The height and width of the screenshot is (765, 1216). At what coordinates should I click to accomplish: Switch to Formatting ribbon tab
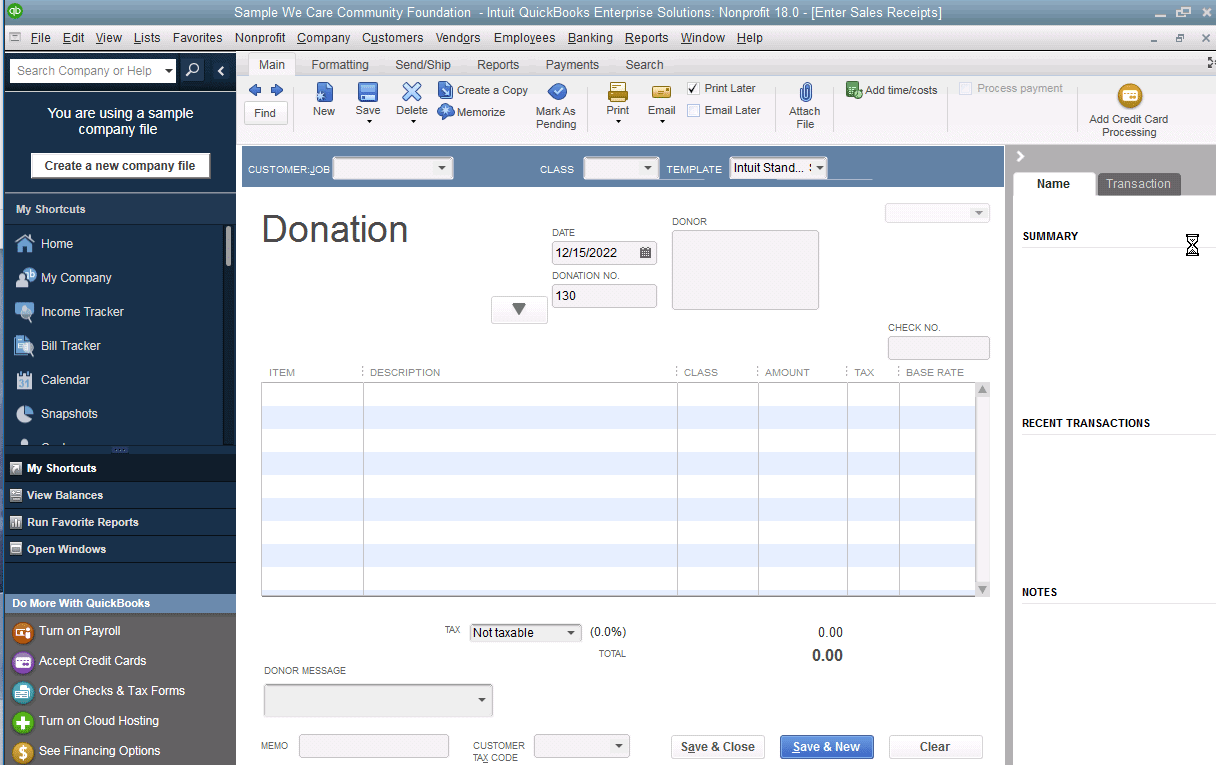pos(340,65)
